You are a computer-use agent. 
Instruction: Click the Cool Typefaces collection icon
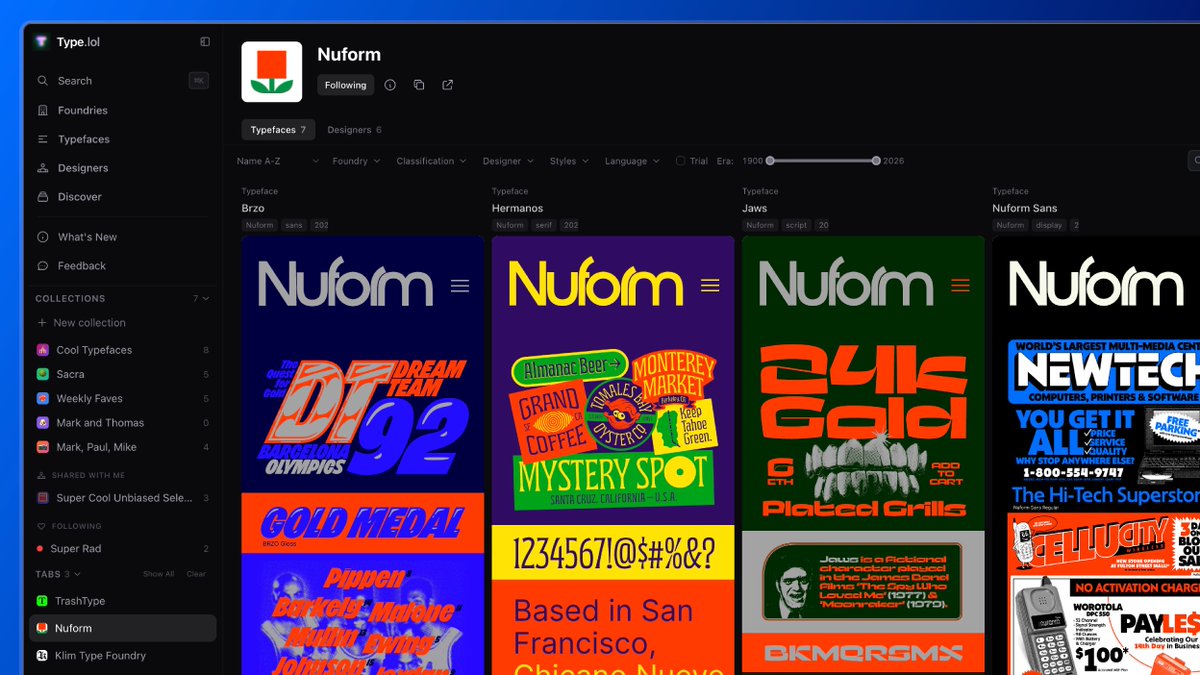coord(42,350)
